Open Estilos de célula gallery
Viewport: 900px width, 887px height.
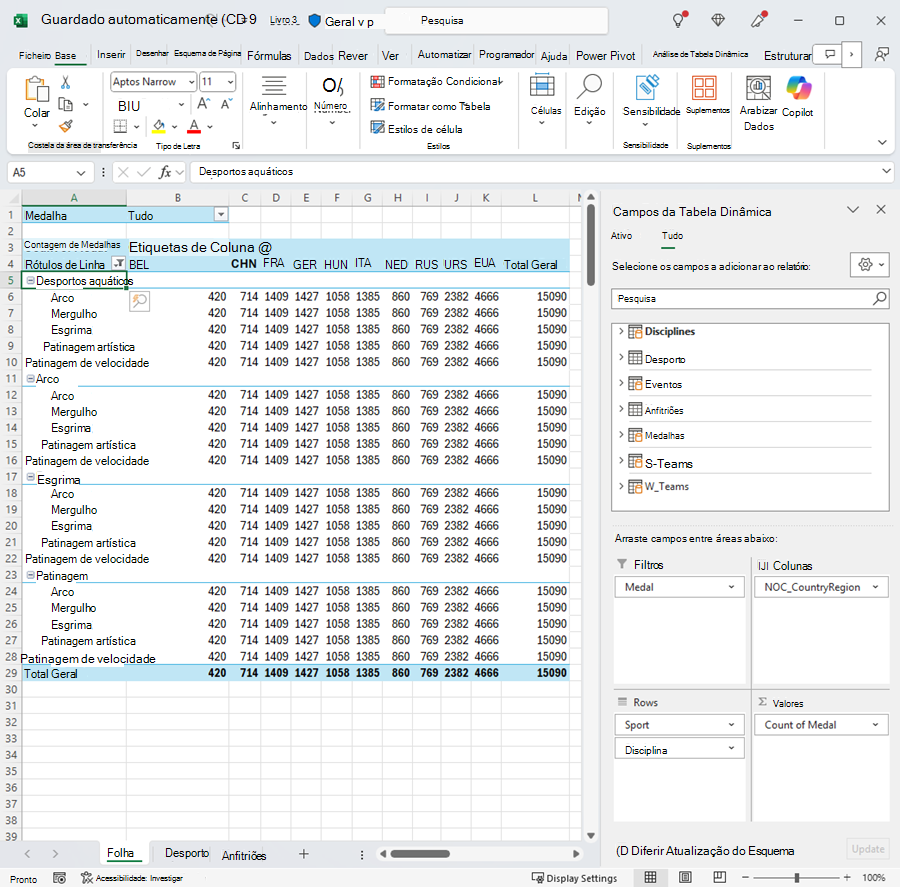(416, 129)
